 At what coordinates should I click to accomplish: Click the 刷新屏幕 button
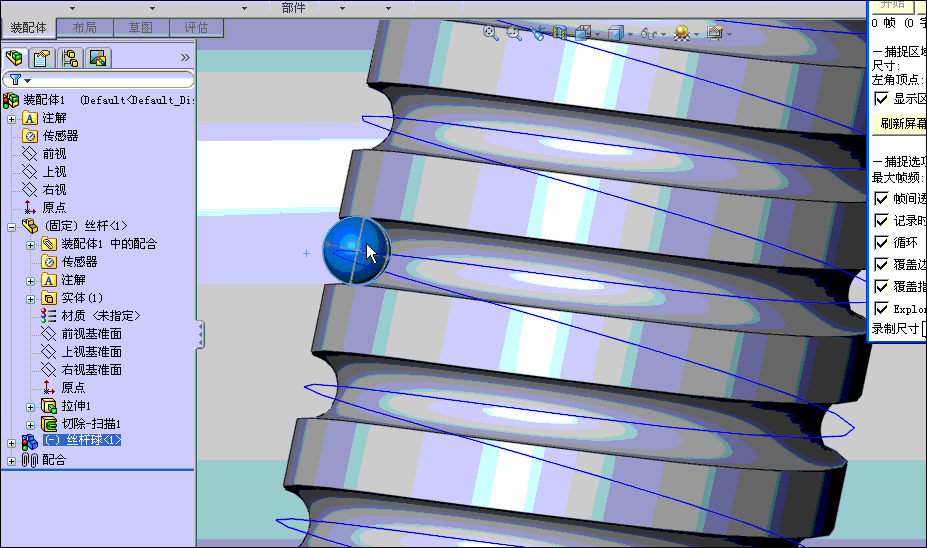coord(900,124)
